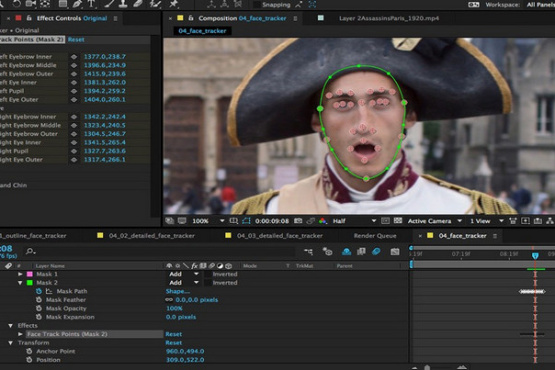Switch to 04_03_detailed_face_tracker timeline tab
Viewport: 555px width, 370px height.
click(x=280, y=235)
